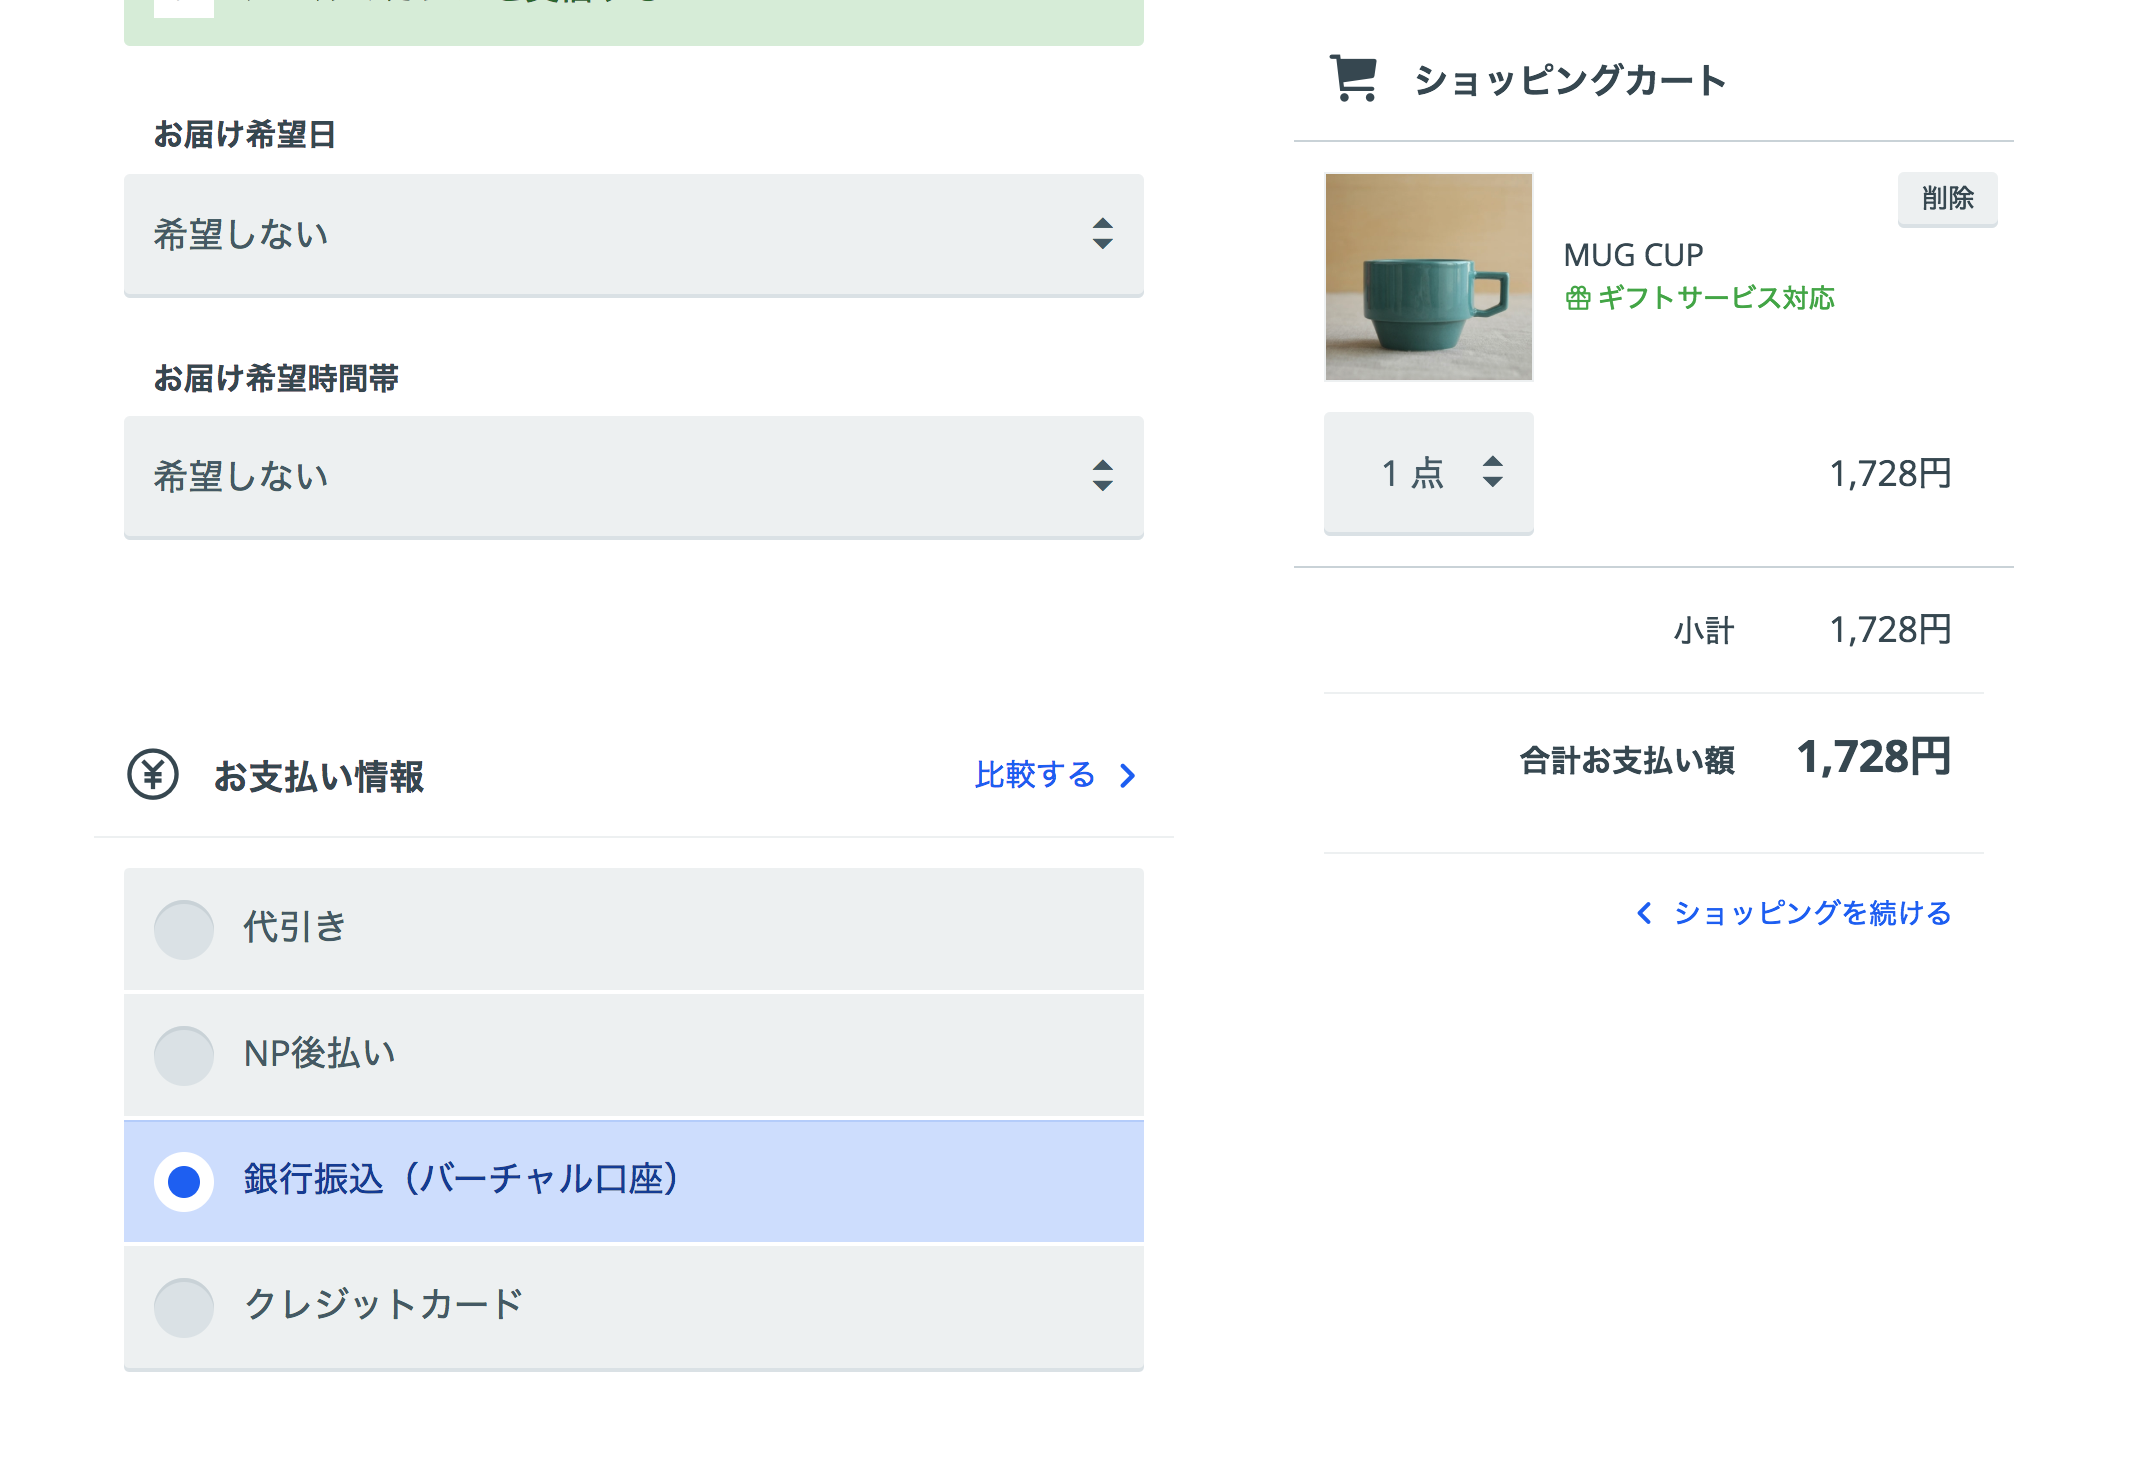Viewport: 2136px width, 1458px height.
Task: Open the お届け希望日 dropdown
Action: click(633, 235)
